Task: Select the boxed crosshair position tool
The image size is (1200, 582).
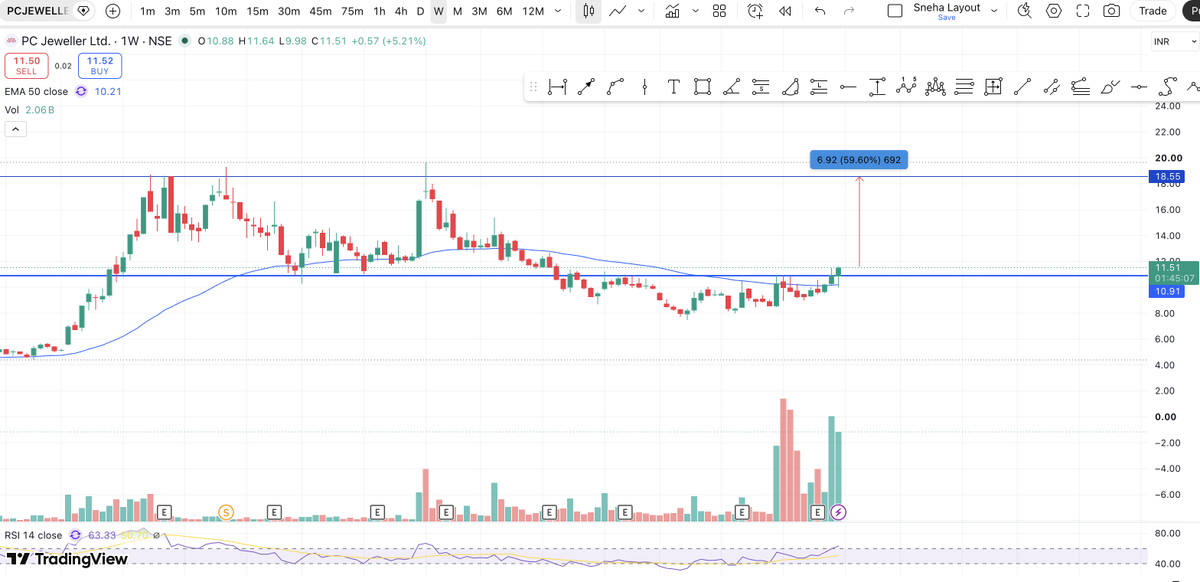Action: coord(993,87)
